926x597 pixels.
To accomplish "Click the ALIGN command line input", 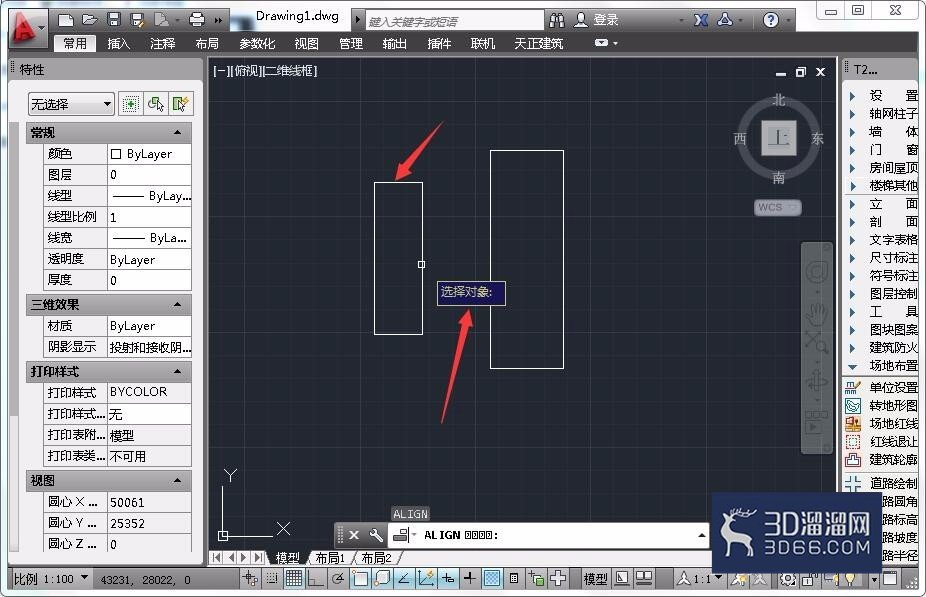I will pos(547,536).
